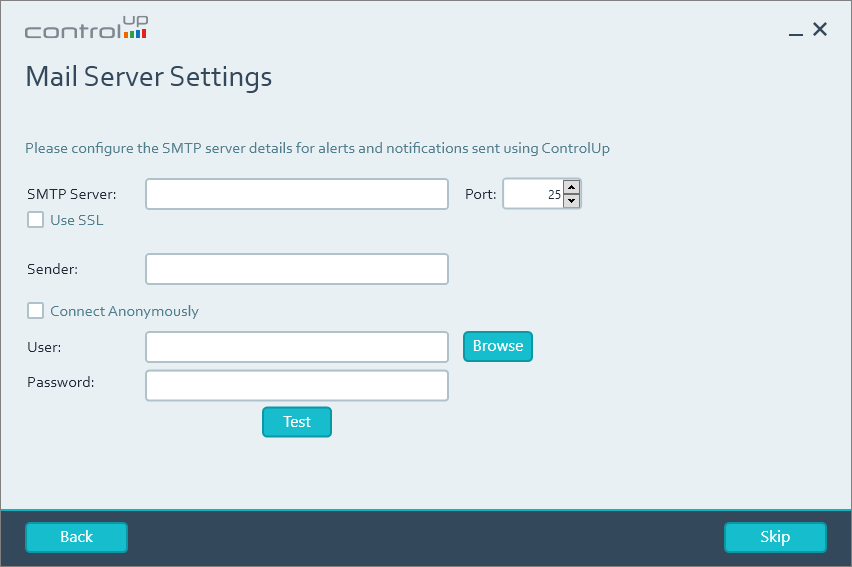Viewport: 852px width, 567px height.
Task: Enable the Use SSL checkbox
Action: [36, 220]
